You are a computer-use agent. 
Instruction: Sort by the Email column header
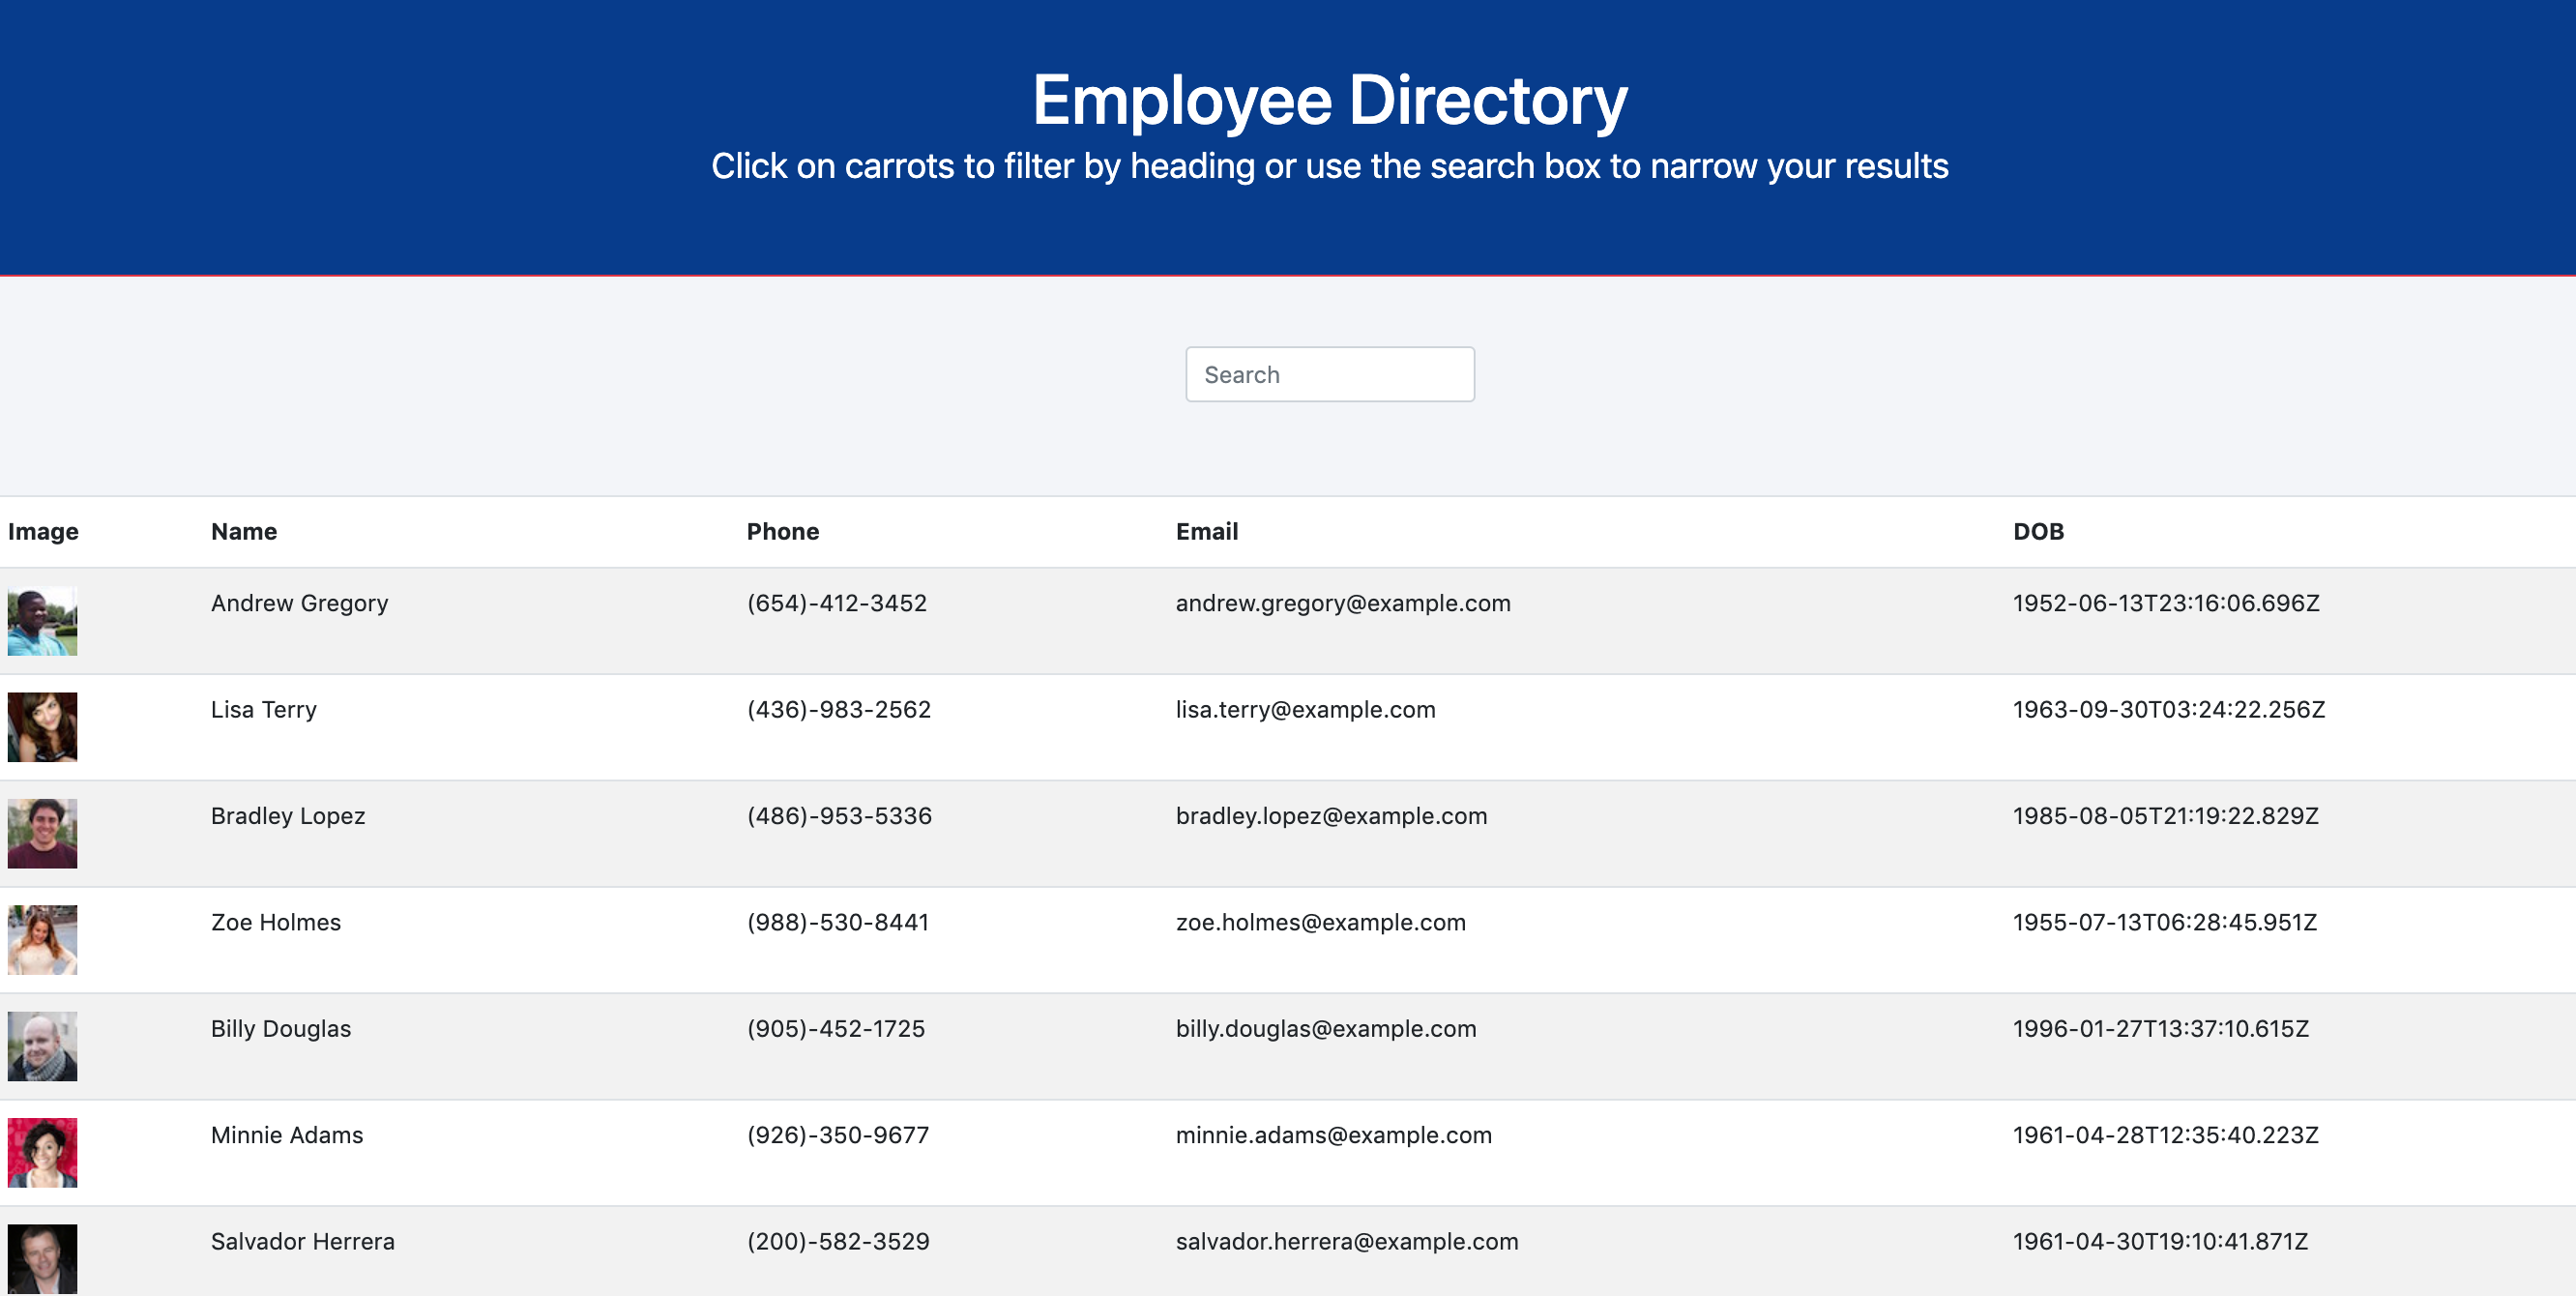pyautogui.click(x=1206, y=531)
